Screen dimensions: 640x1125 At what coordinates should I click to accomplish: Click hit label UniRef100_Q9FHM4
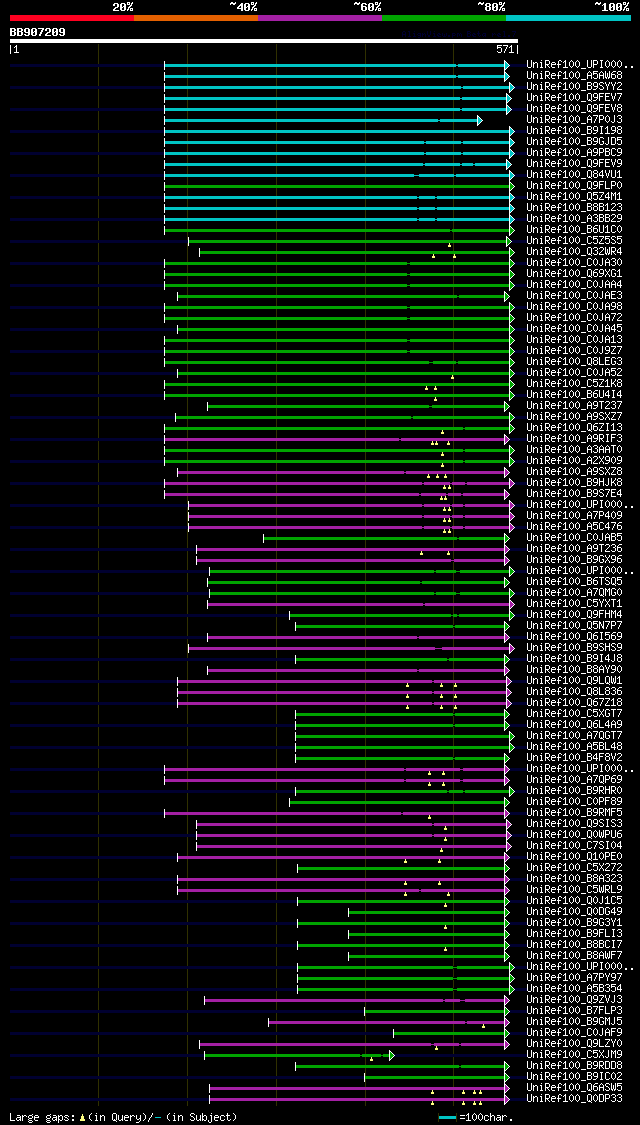575,615
